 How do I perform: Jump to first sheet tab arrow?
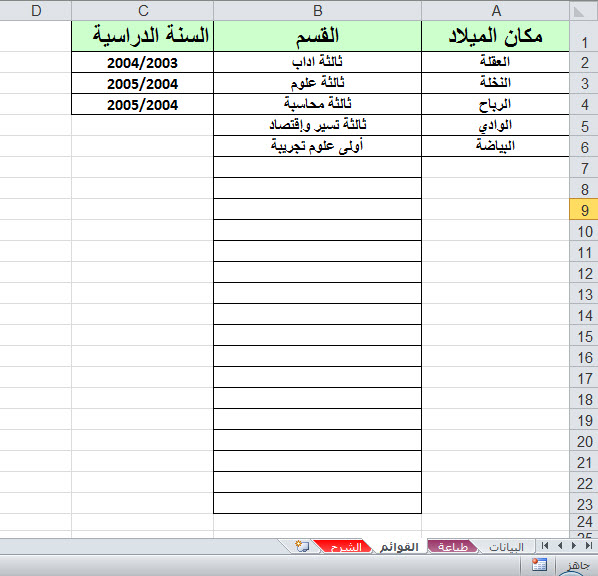click(x=545, y=546)
